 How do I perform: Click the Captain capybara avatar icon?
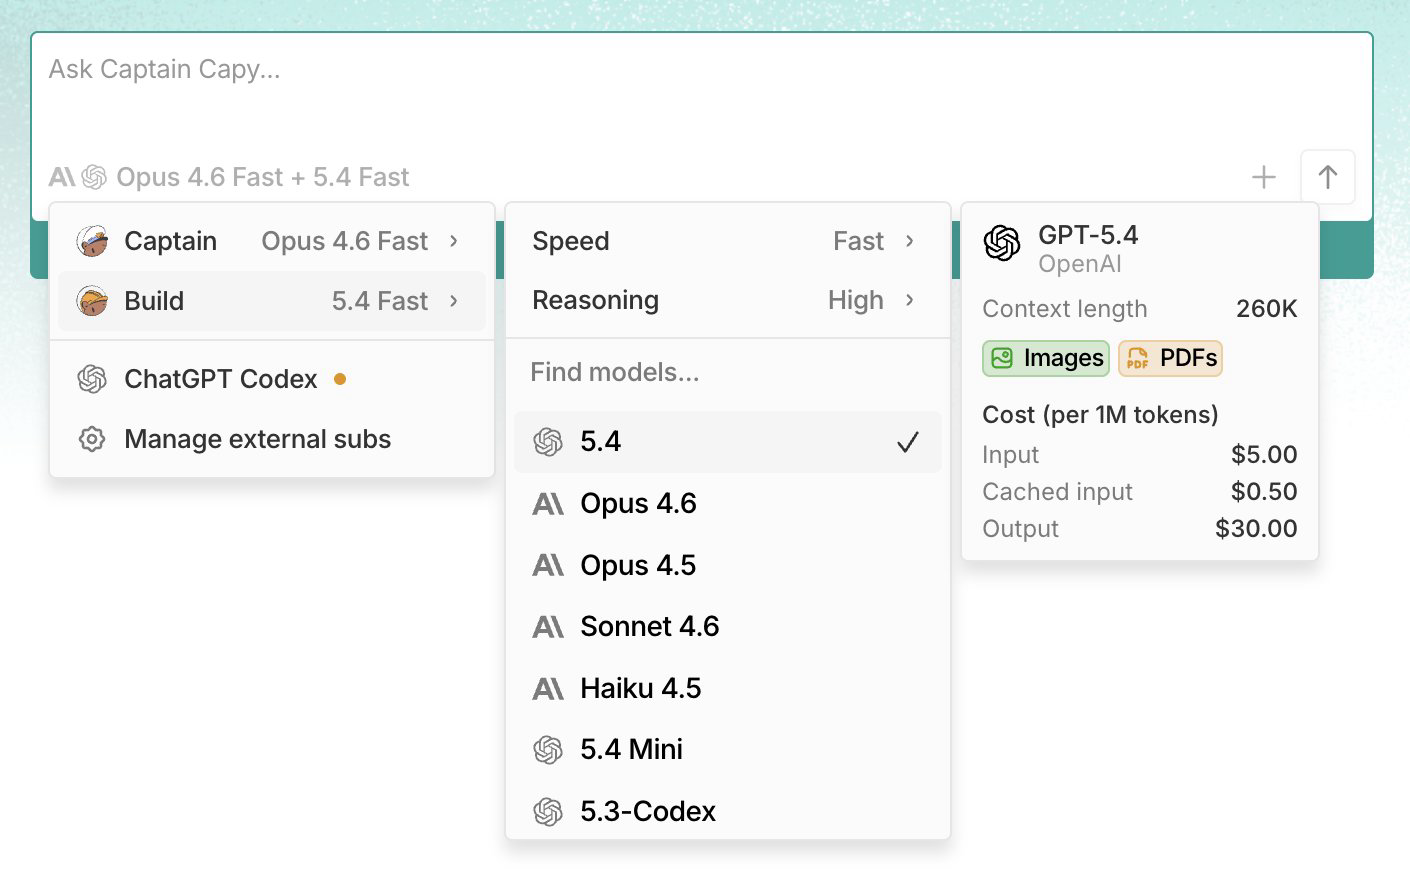click(x=93, y=240)
